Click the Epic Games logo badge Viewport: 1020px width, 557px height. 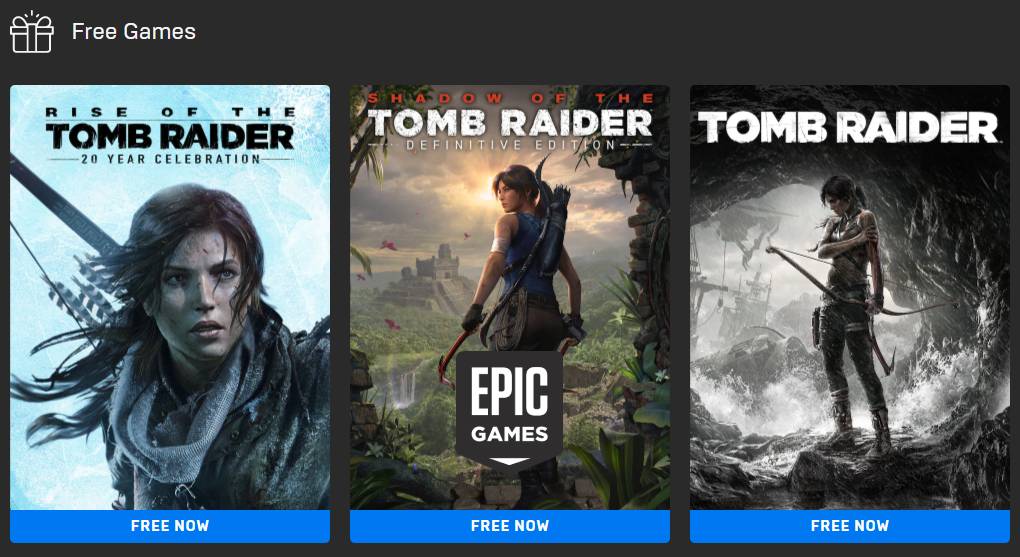(509, 411)
